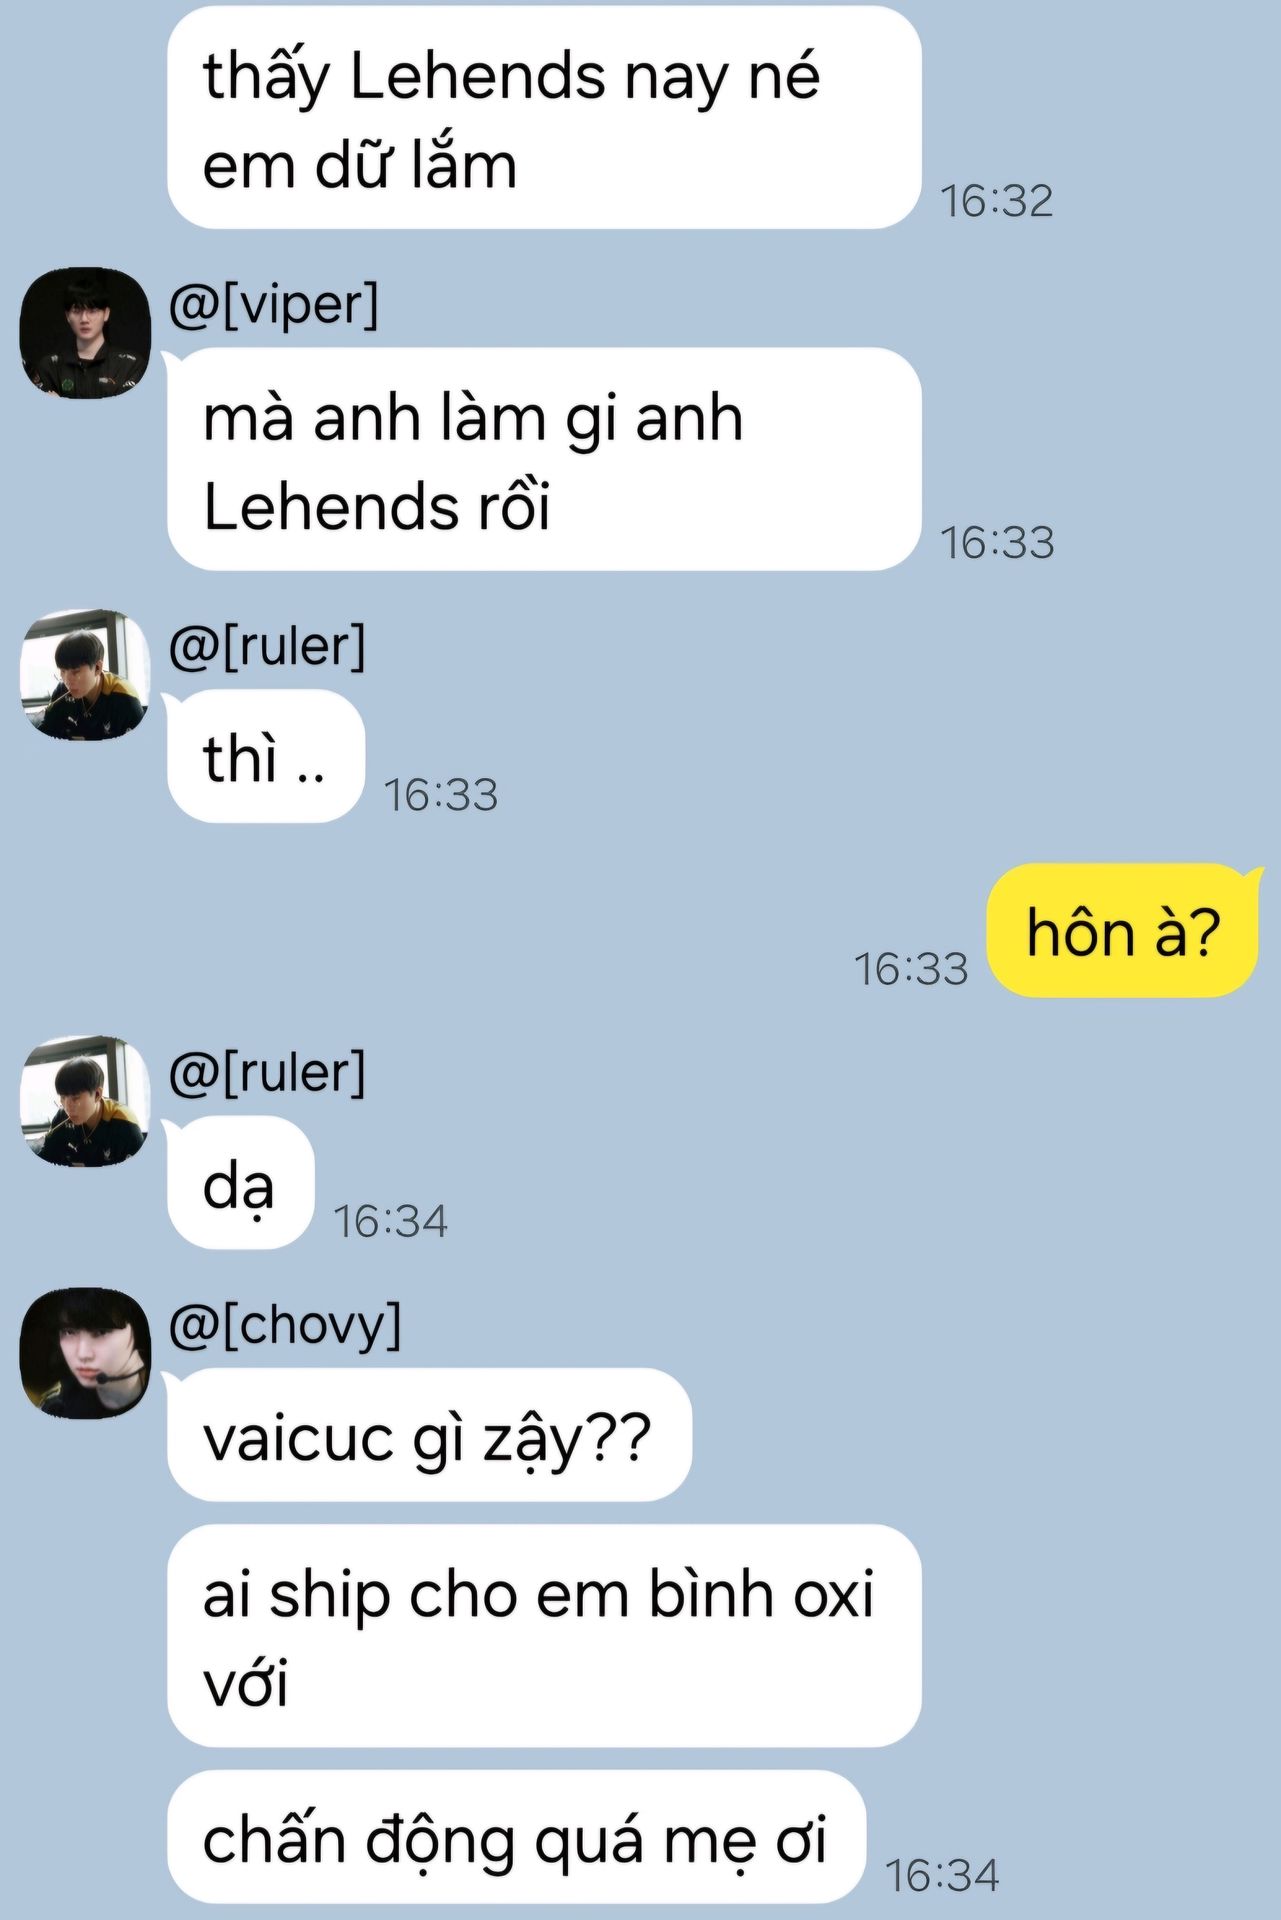Tap the @[ruler] name above 'dạ'
Image resolution: width=1281 pixels, height=1920 pixels.
(x=267, y=1072)
